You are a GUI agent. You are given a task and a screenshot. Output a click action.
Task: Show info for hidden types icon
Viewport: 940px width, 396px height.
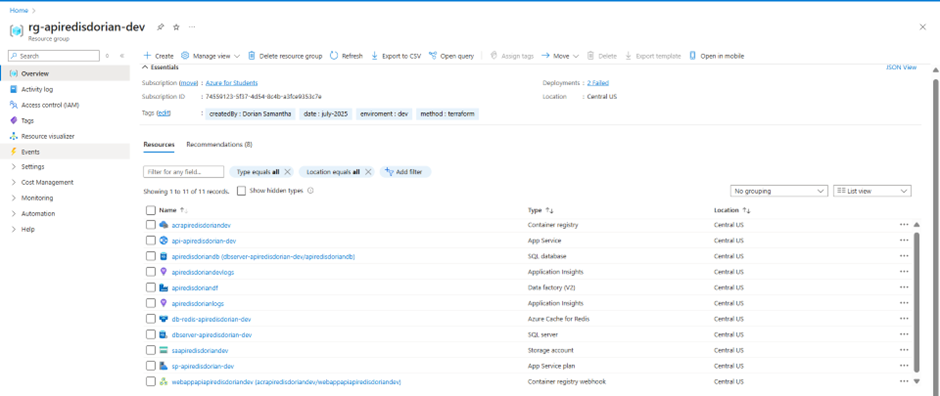point(311,191)
